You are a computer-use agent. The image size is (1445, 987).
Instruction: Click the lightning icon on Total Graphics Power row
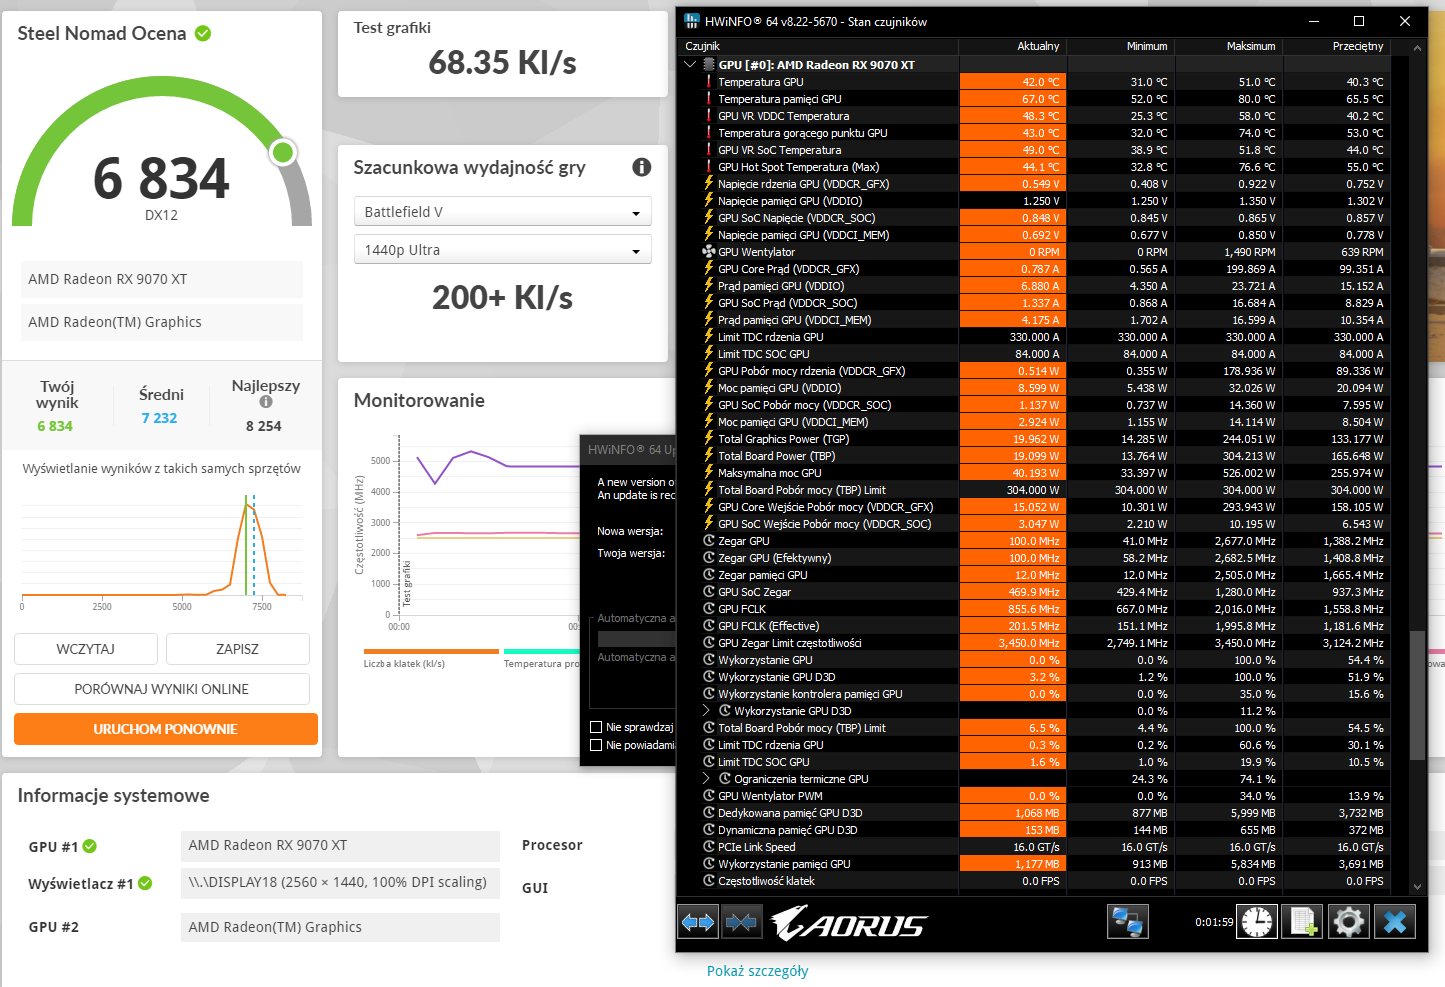click(x=709, y=439)
